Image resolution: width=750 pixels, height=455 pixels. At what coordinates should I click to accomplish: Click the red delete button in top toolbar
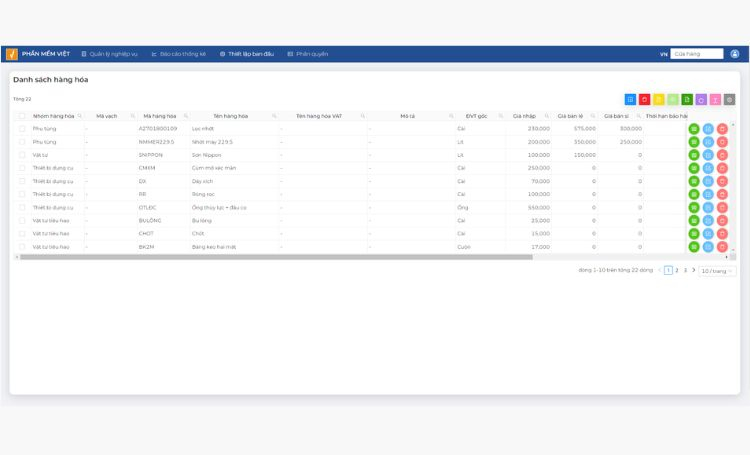coord(644,100)
